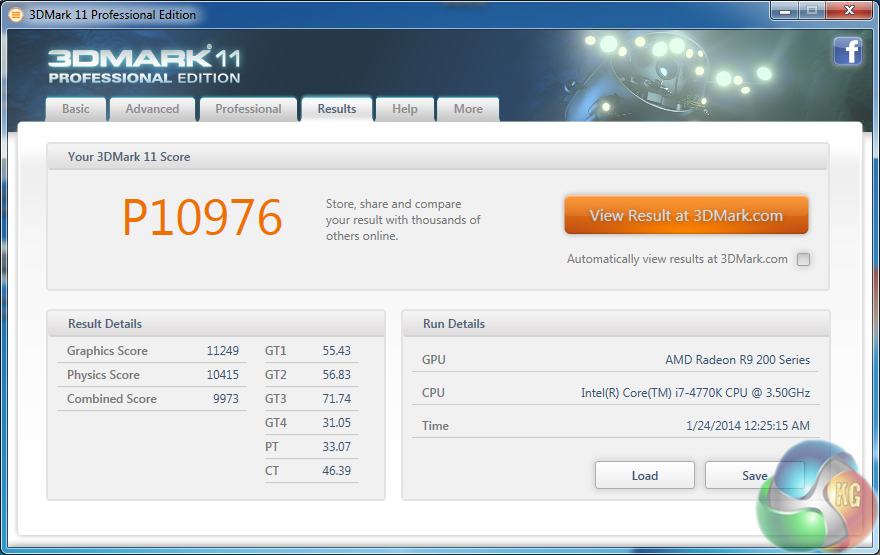Click the Result Details panel header
This screenshot has height=555, width=880.
tap(216, 324)
